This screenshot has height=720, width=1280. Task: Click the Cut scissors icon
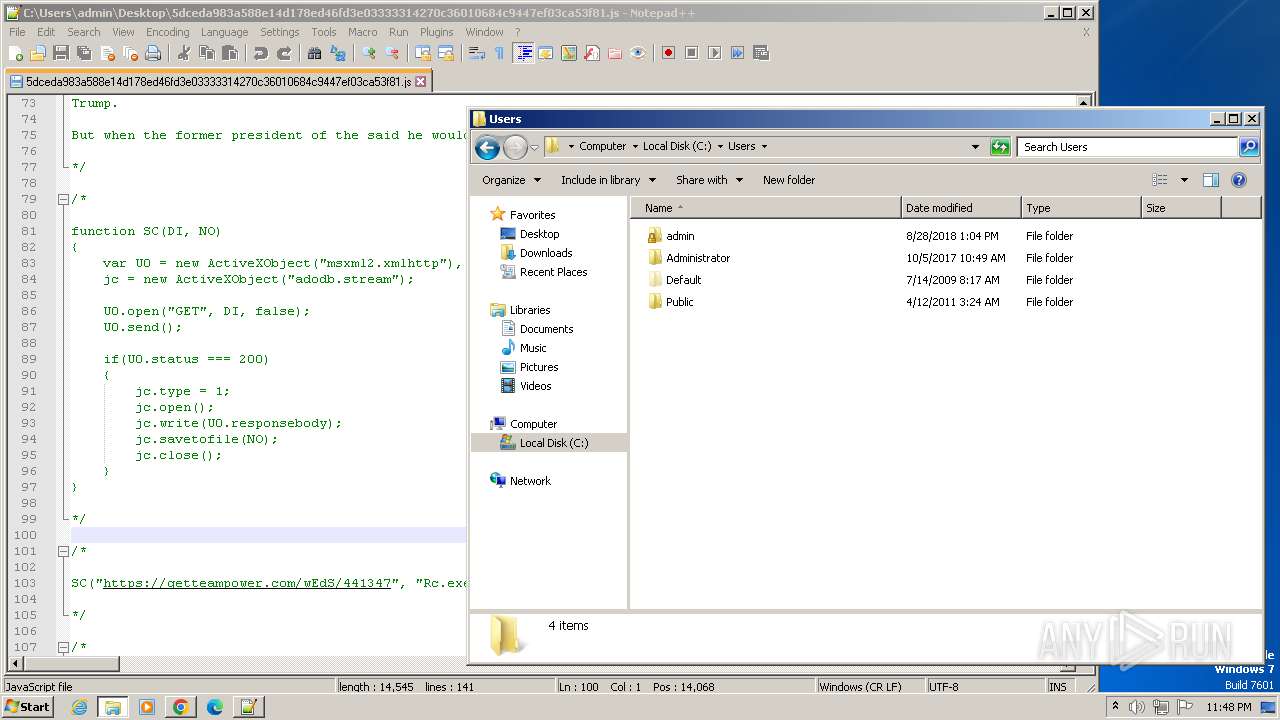pyautogui.click(x=184, y=53)
